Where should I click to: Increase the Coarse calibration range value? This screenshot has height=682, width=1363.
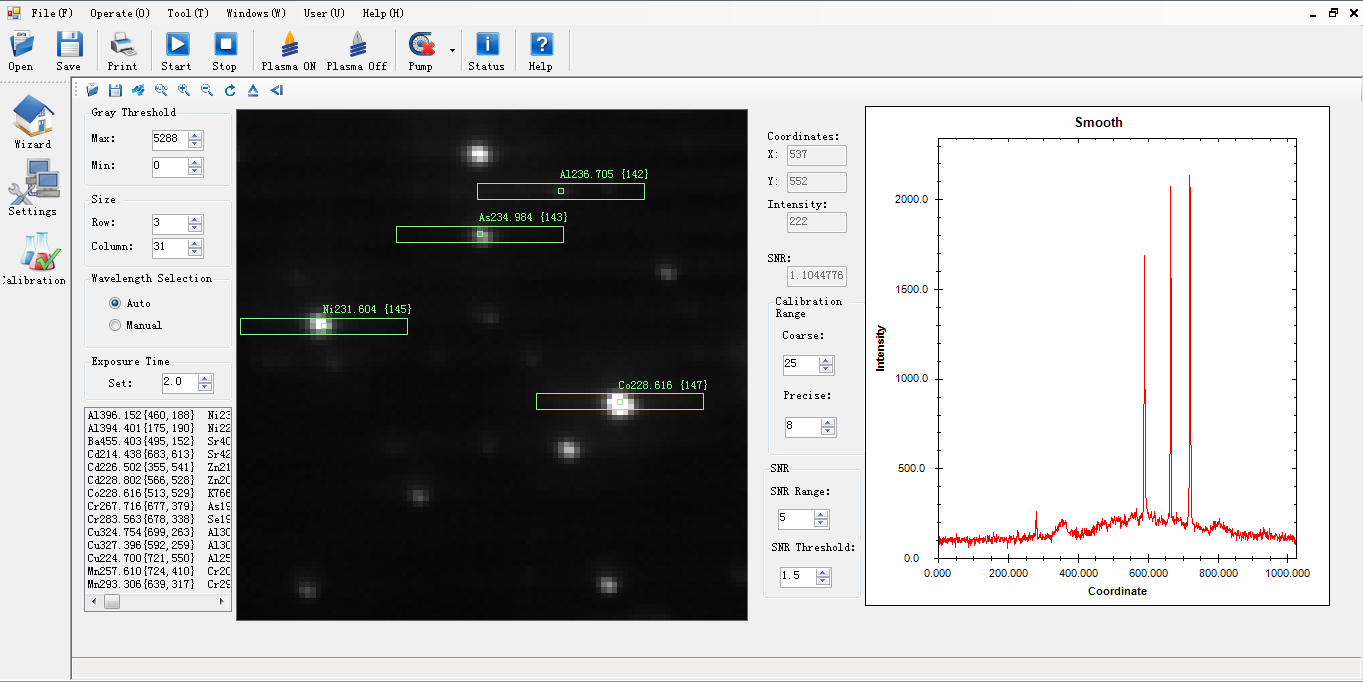tap(826, 361)
